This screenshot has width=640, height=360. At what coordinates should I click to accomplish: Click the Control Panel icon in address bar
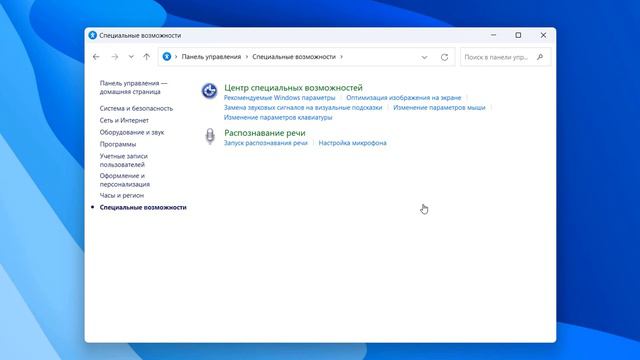tap(167, 57)
